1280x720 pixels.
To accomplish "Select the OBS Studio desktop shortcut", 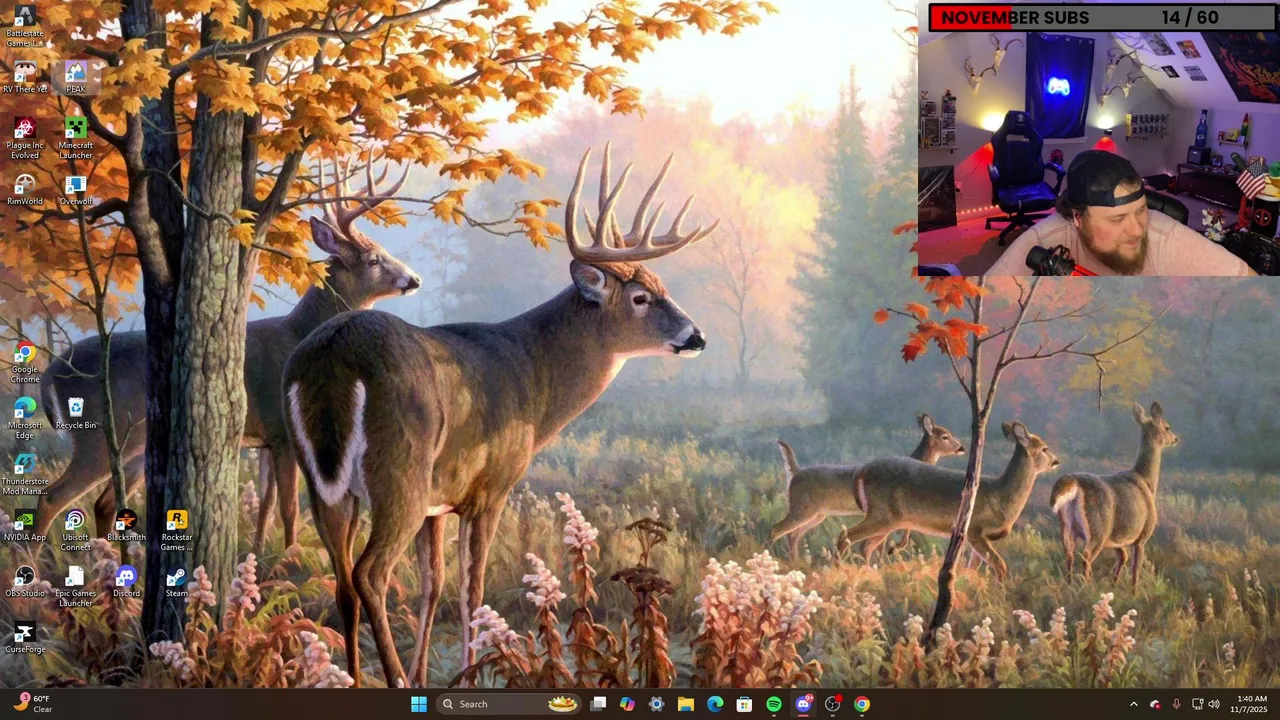I will click(x=25, y=582).
